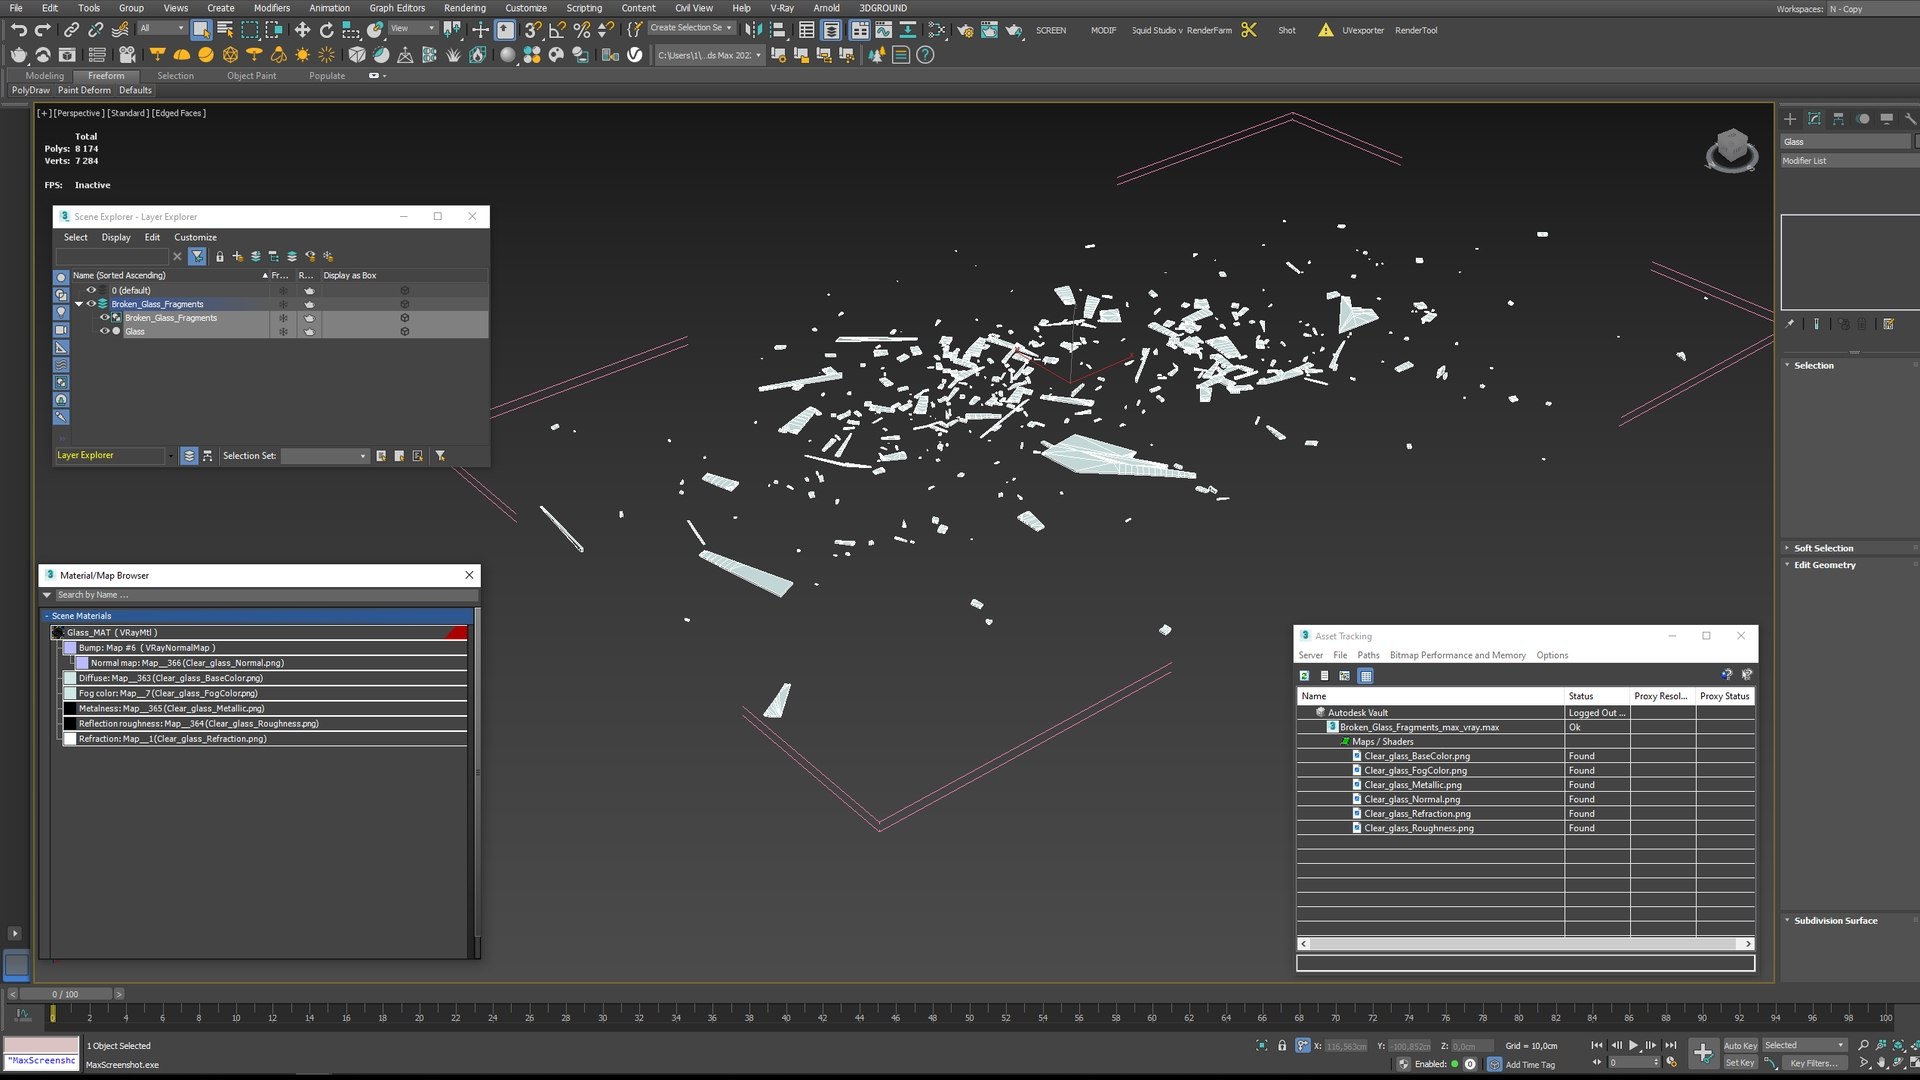Click the teapot Render icon in second toolbar

[x=19, y=55]
